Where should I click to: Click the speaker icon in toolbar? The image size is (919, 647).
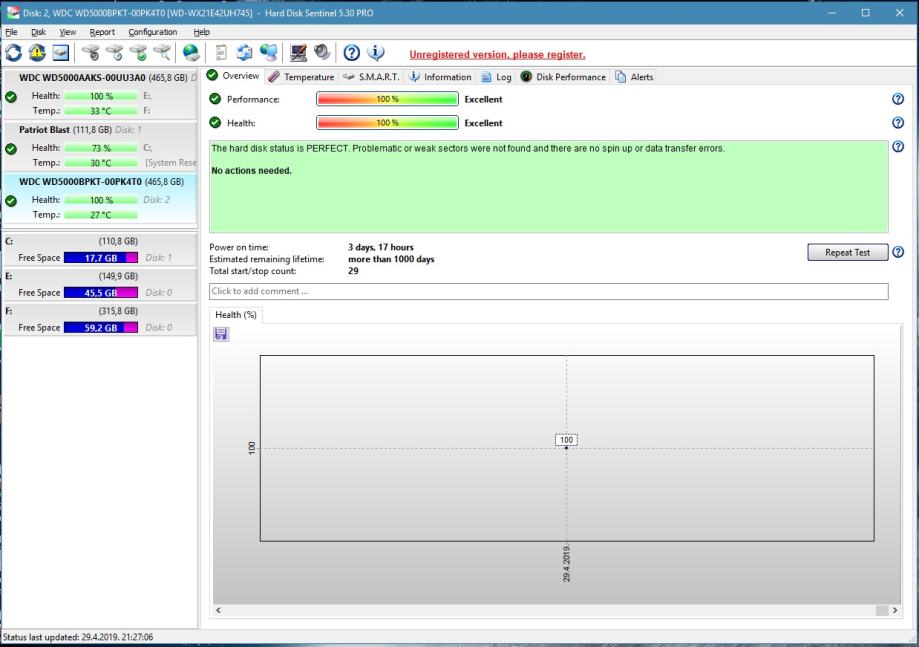(322, 54)
